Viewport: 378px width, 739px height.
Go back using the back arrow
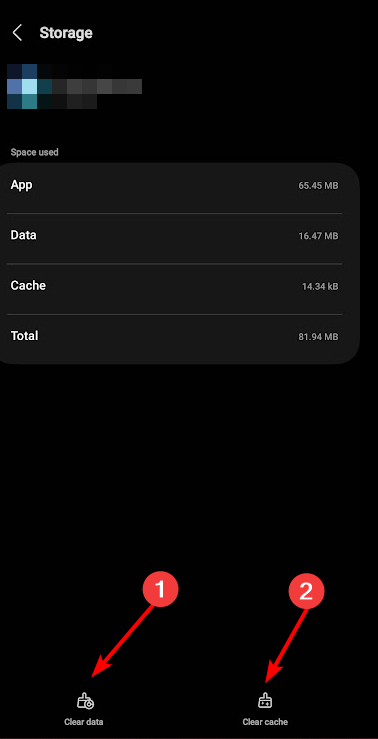(x=17, y=33)
